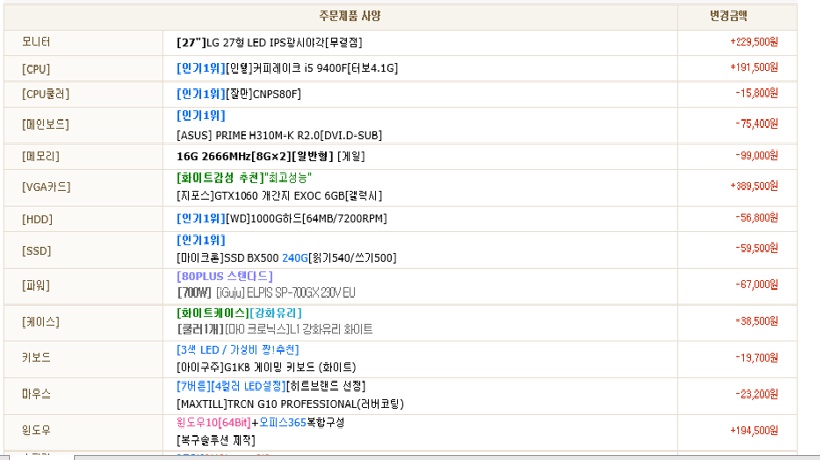Screen dimensions: 825x460
Task: Click the +229,500원 monitor price
Action: click(x=754, y=42)
